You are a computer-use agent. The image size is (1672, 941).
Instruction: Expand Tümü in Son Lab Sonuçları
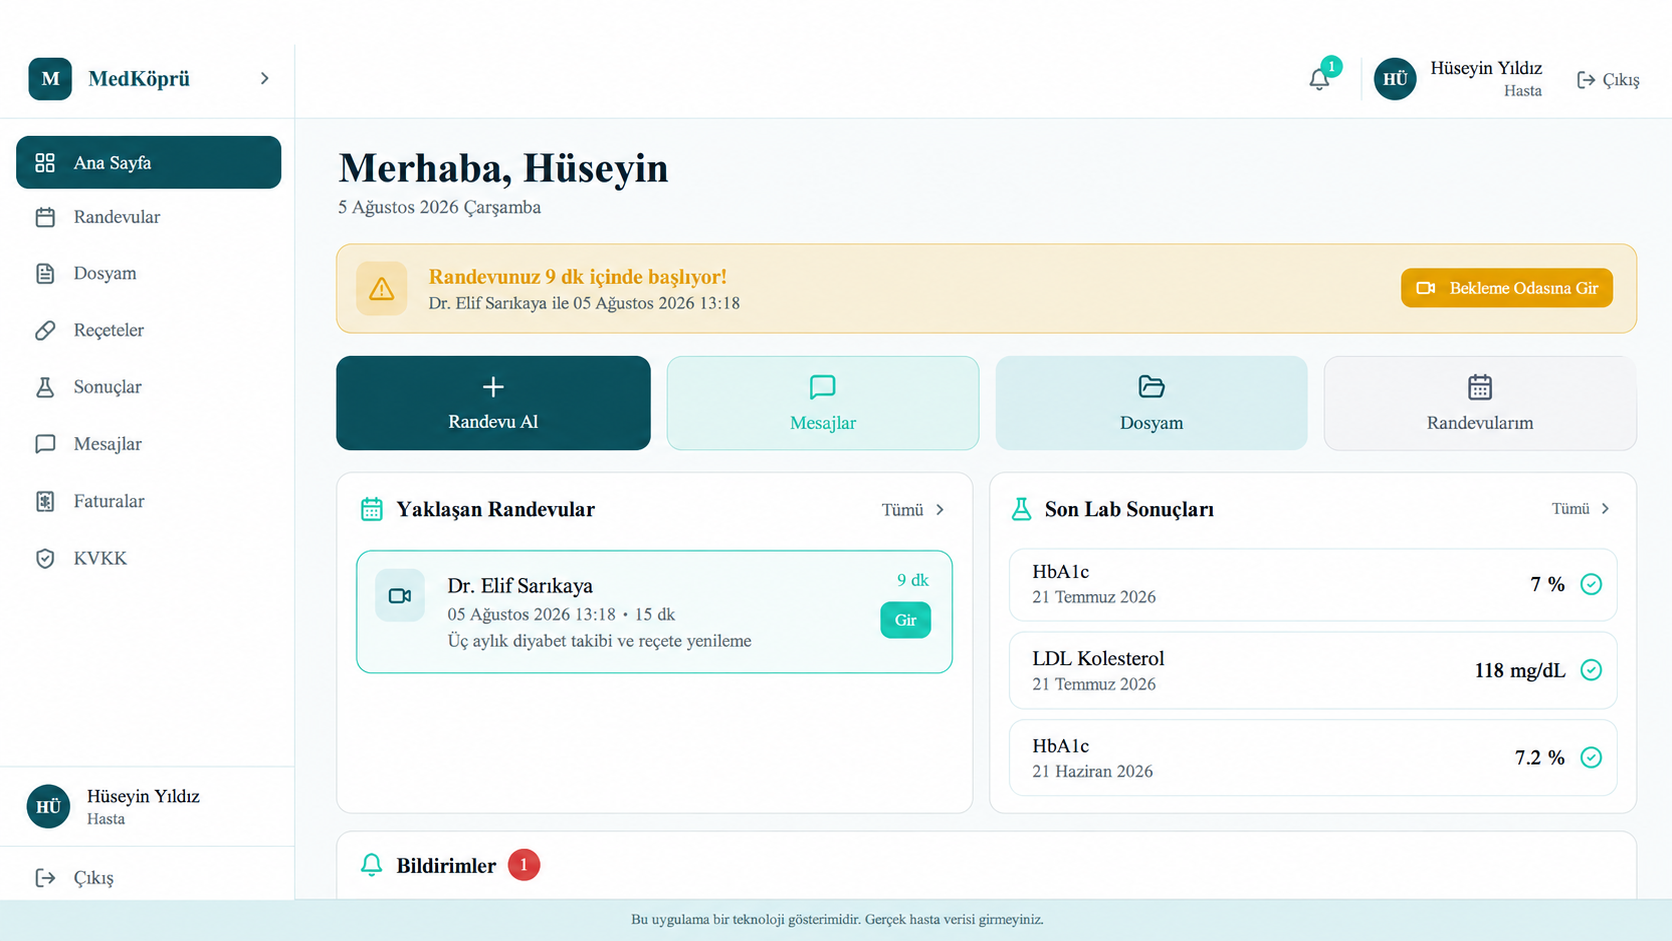pos(1581,509)
